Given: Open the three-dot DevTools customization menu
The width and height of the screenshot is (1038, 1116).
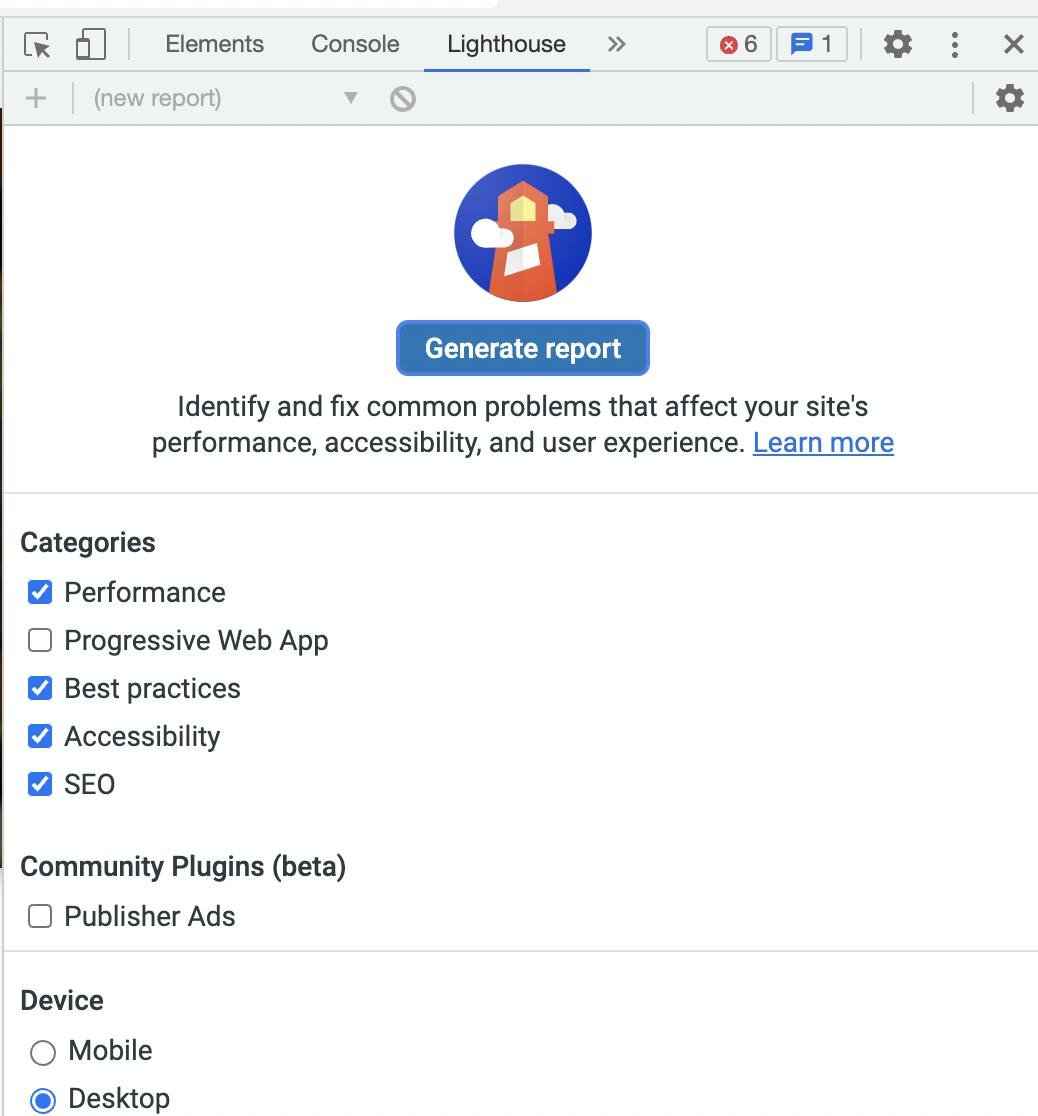Looking at the screenshot, I should 955,44.
